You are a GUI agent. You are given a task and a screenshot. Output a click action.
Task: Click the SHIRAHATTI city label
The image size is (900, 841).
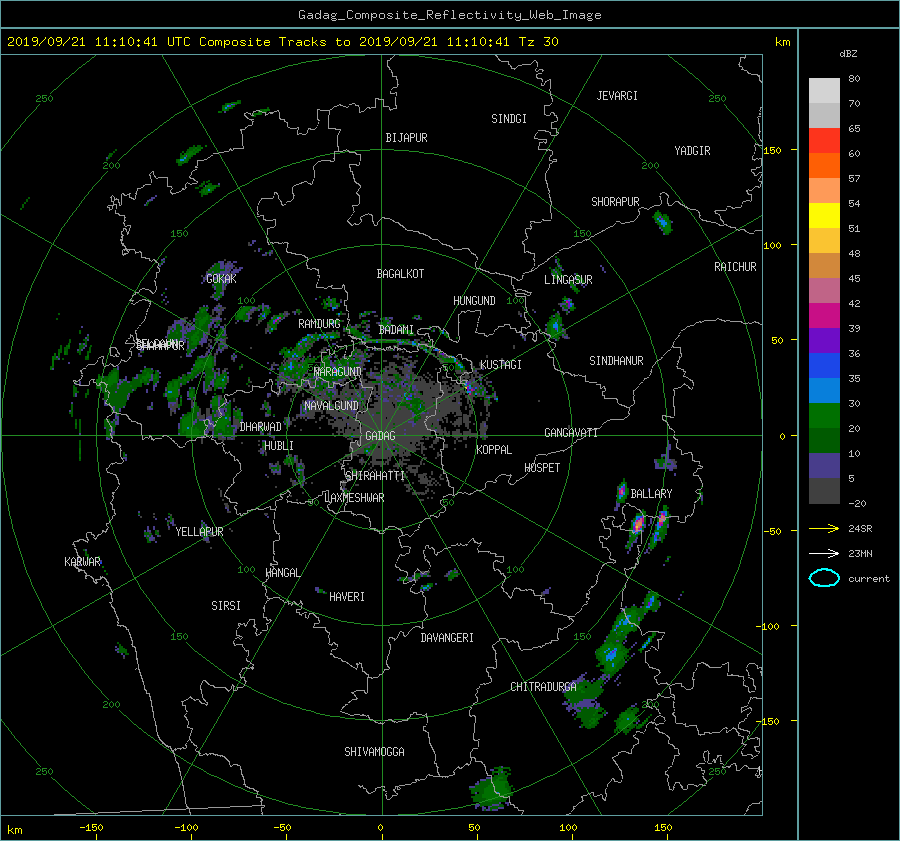375,476
